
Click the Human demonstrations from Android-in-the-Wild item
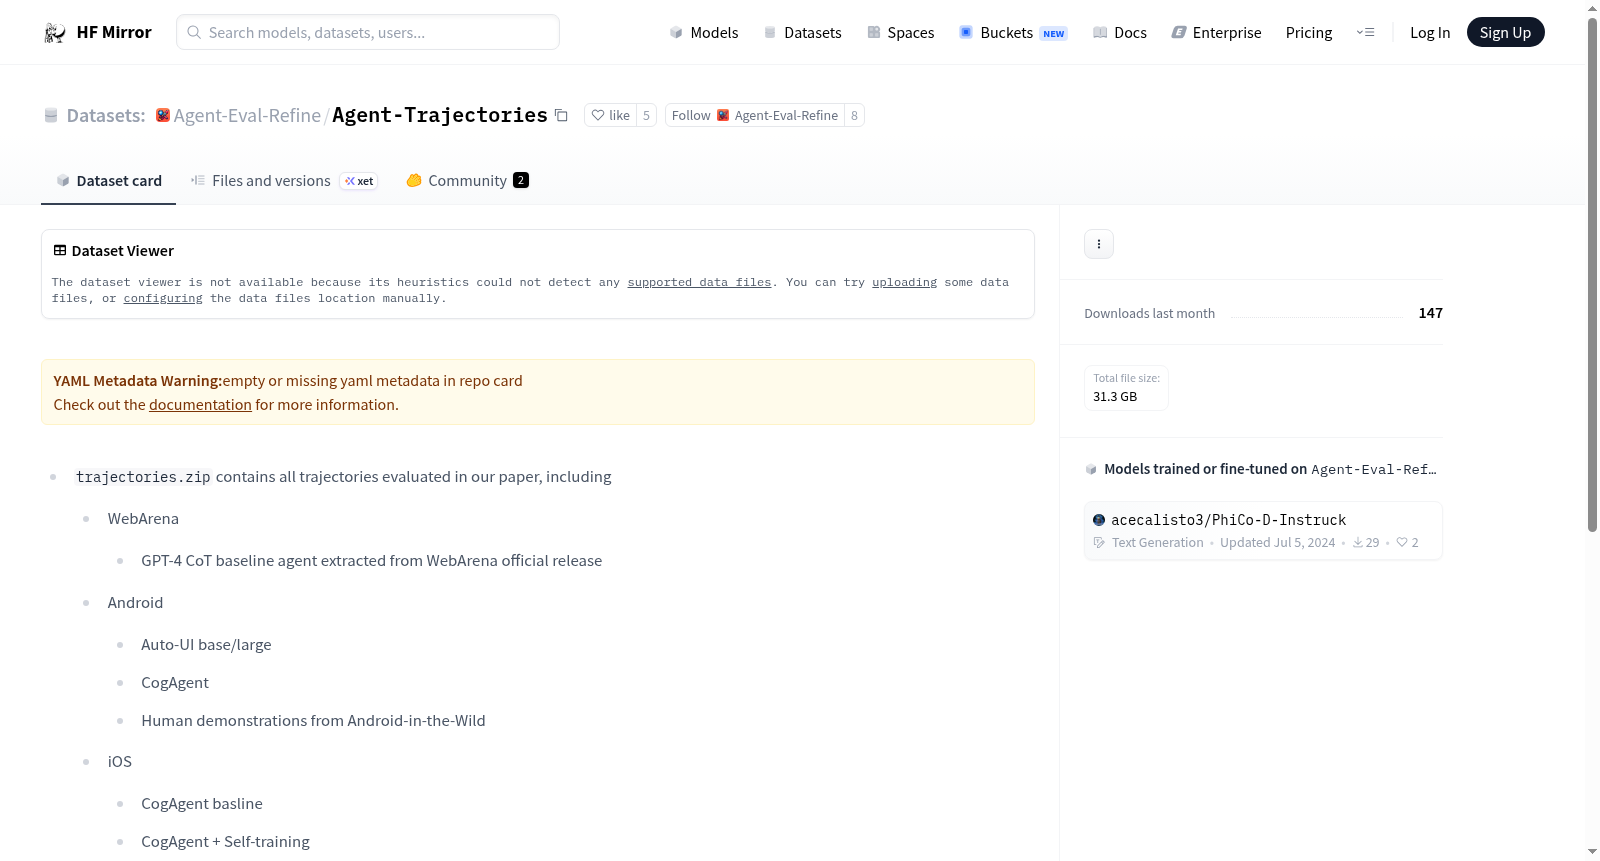(x=313, y=721)
